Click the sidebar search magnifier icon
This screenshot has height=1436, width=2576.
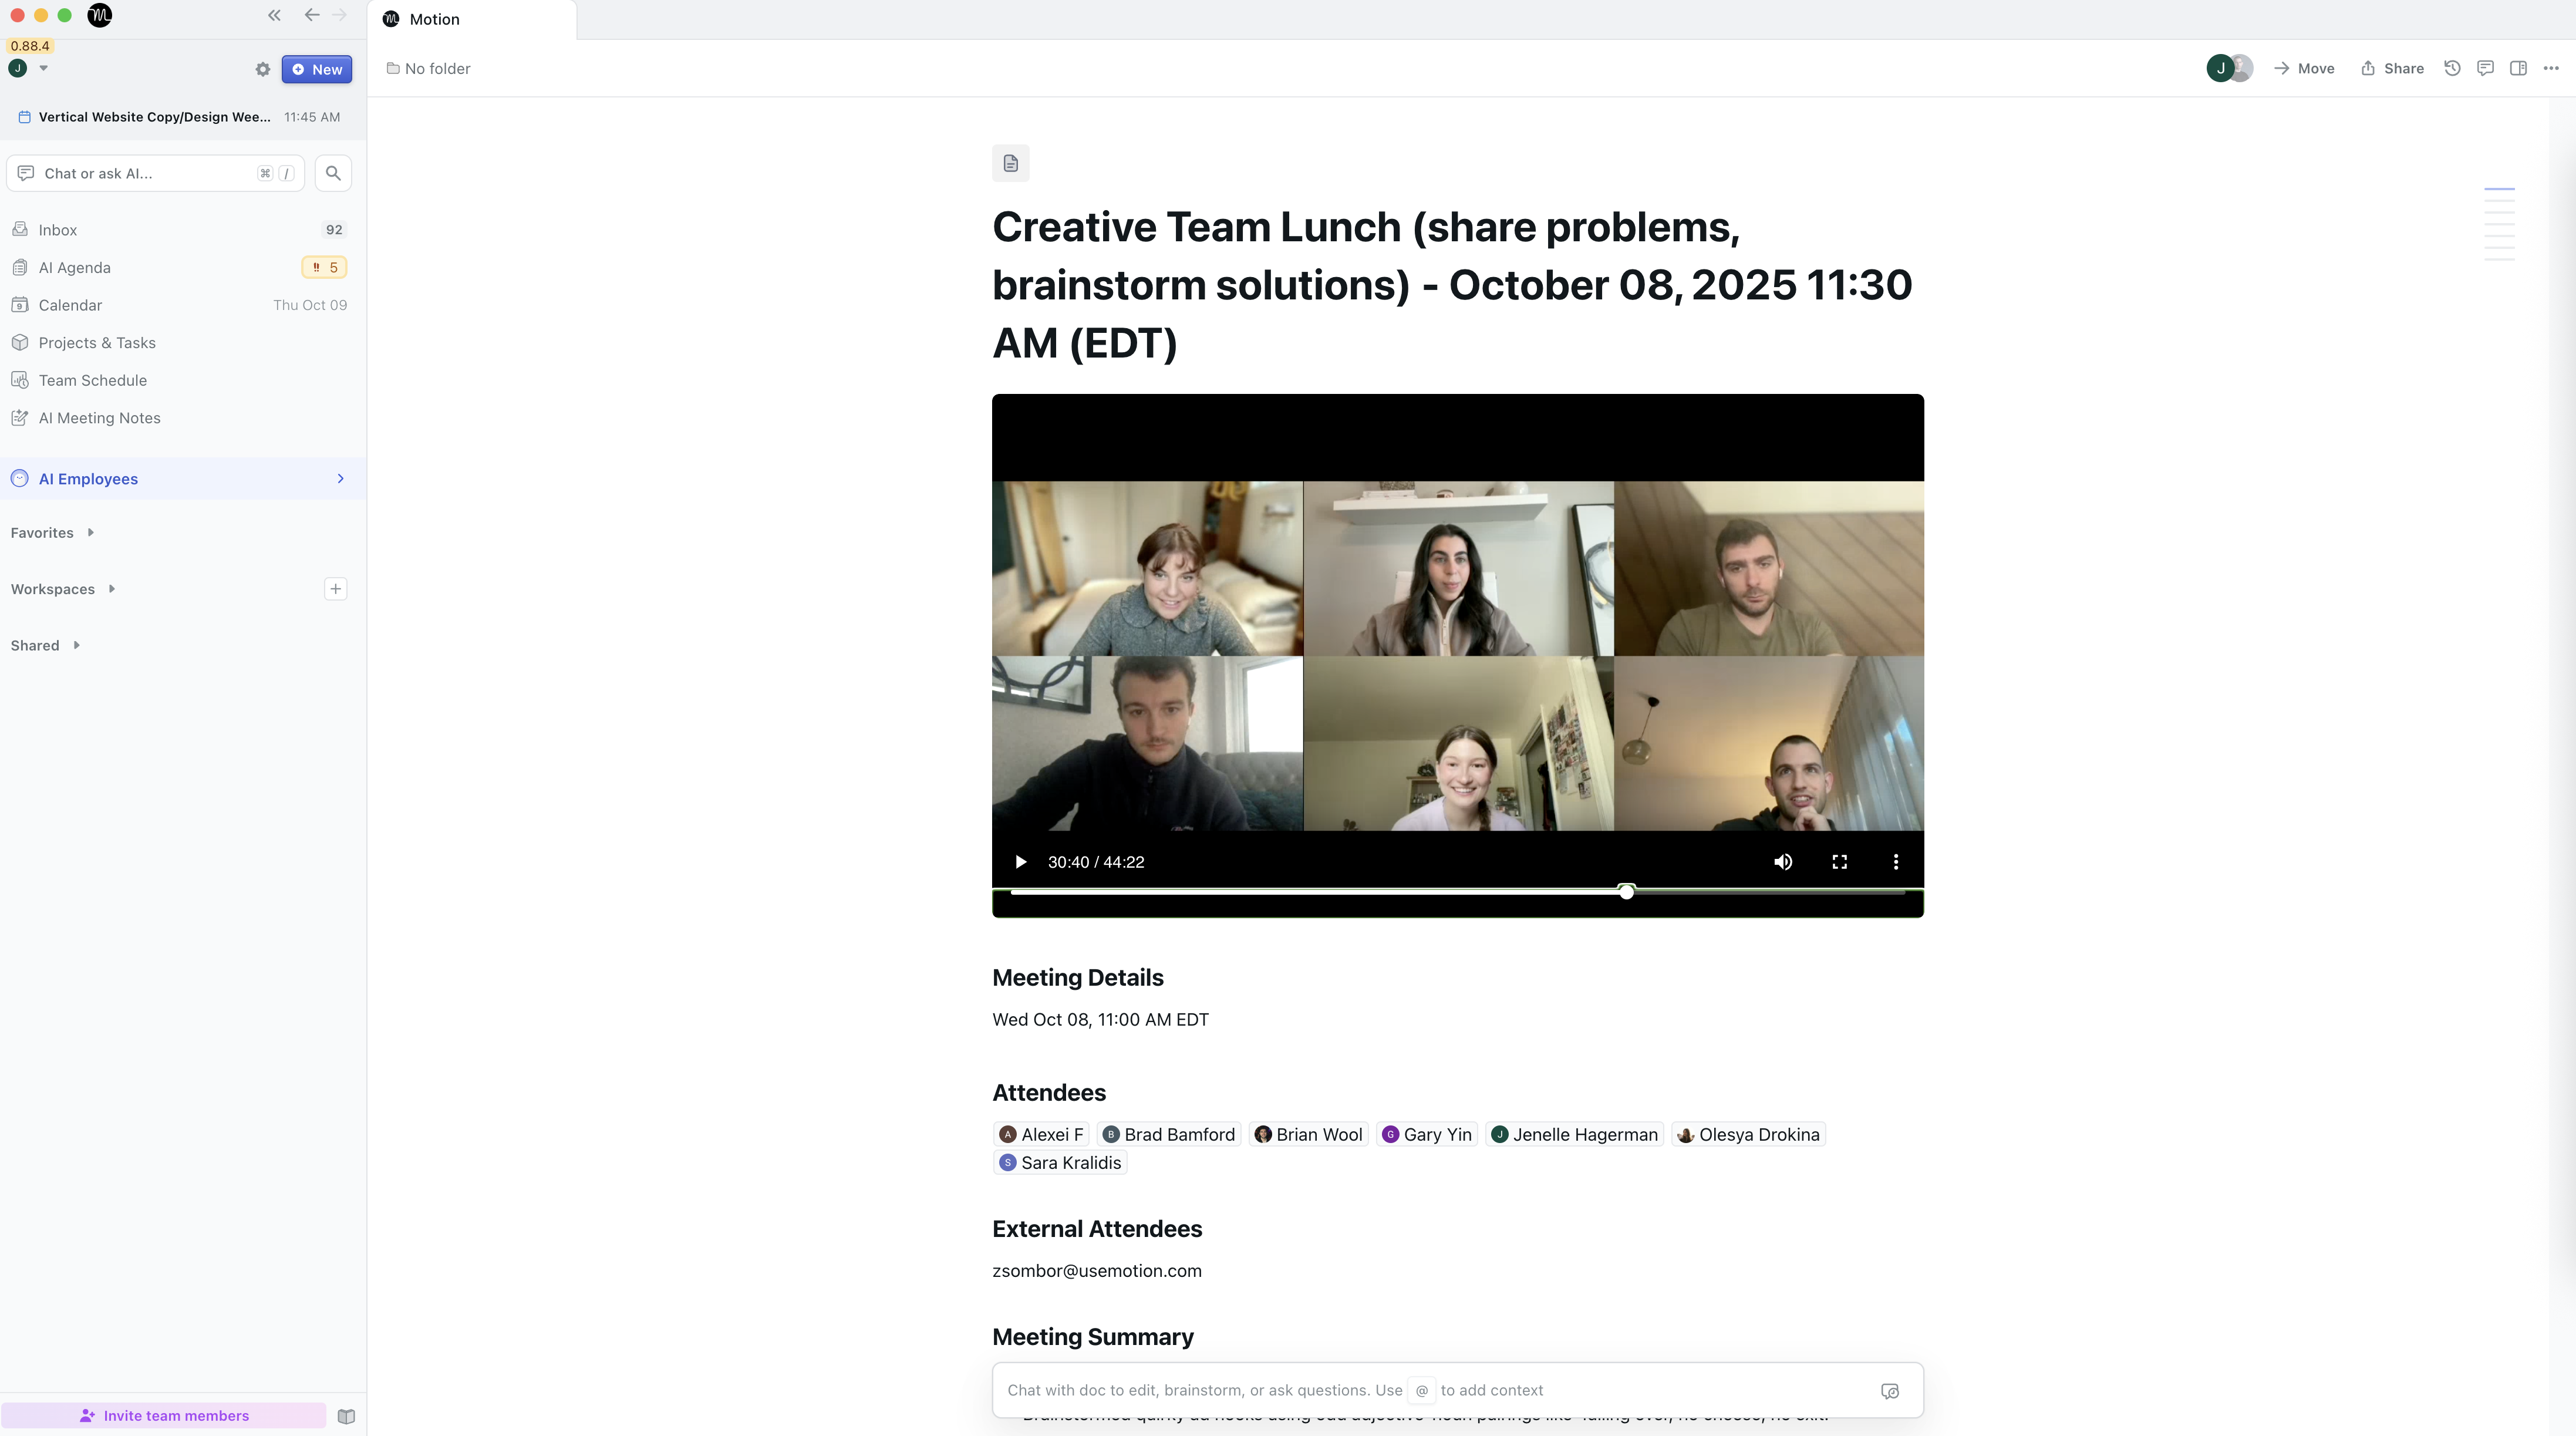click(333, 173)
